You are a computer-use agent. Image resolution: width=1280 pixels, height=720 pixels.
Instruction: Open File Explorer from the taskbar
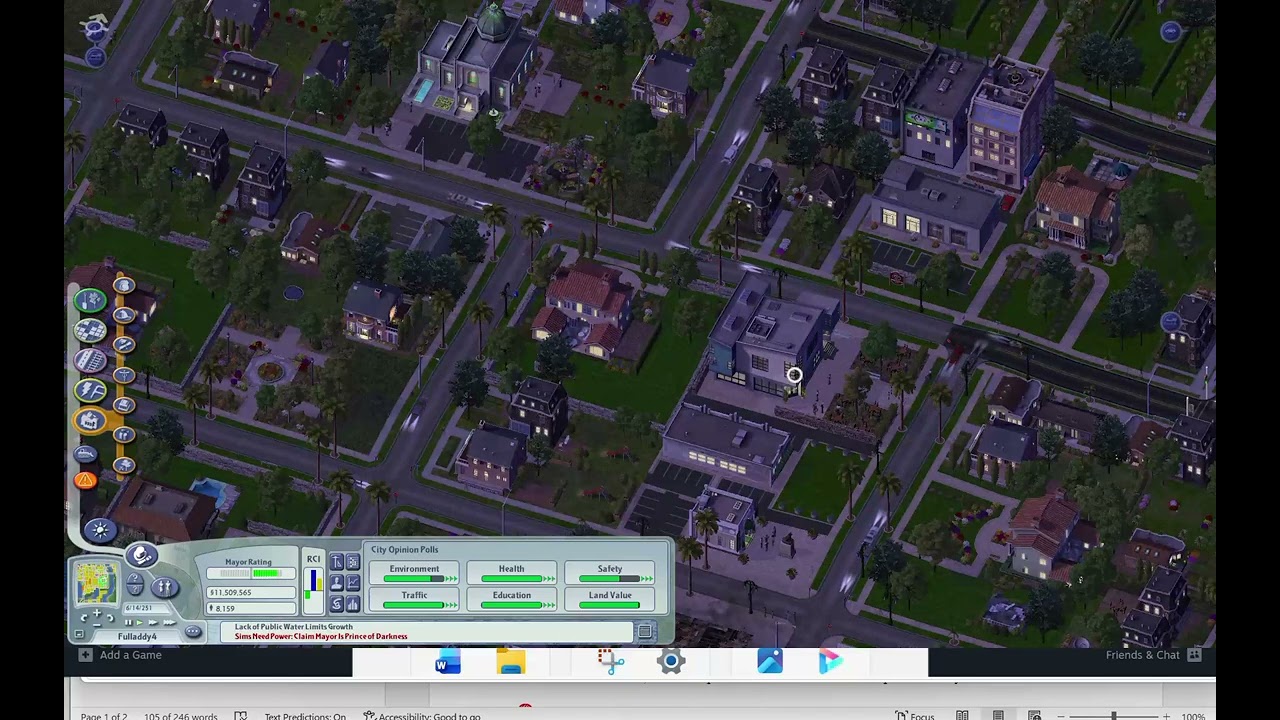510,662
